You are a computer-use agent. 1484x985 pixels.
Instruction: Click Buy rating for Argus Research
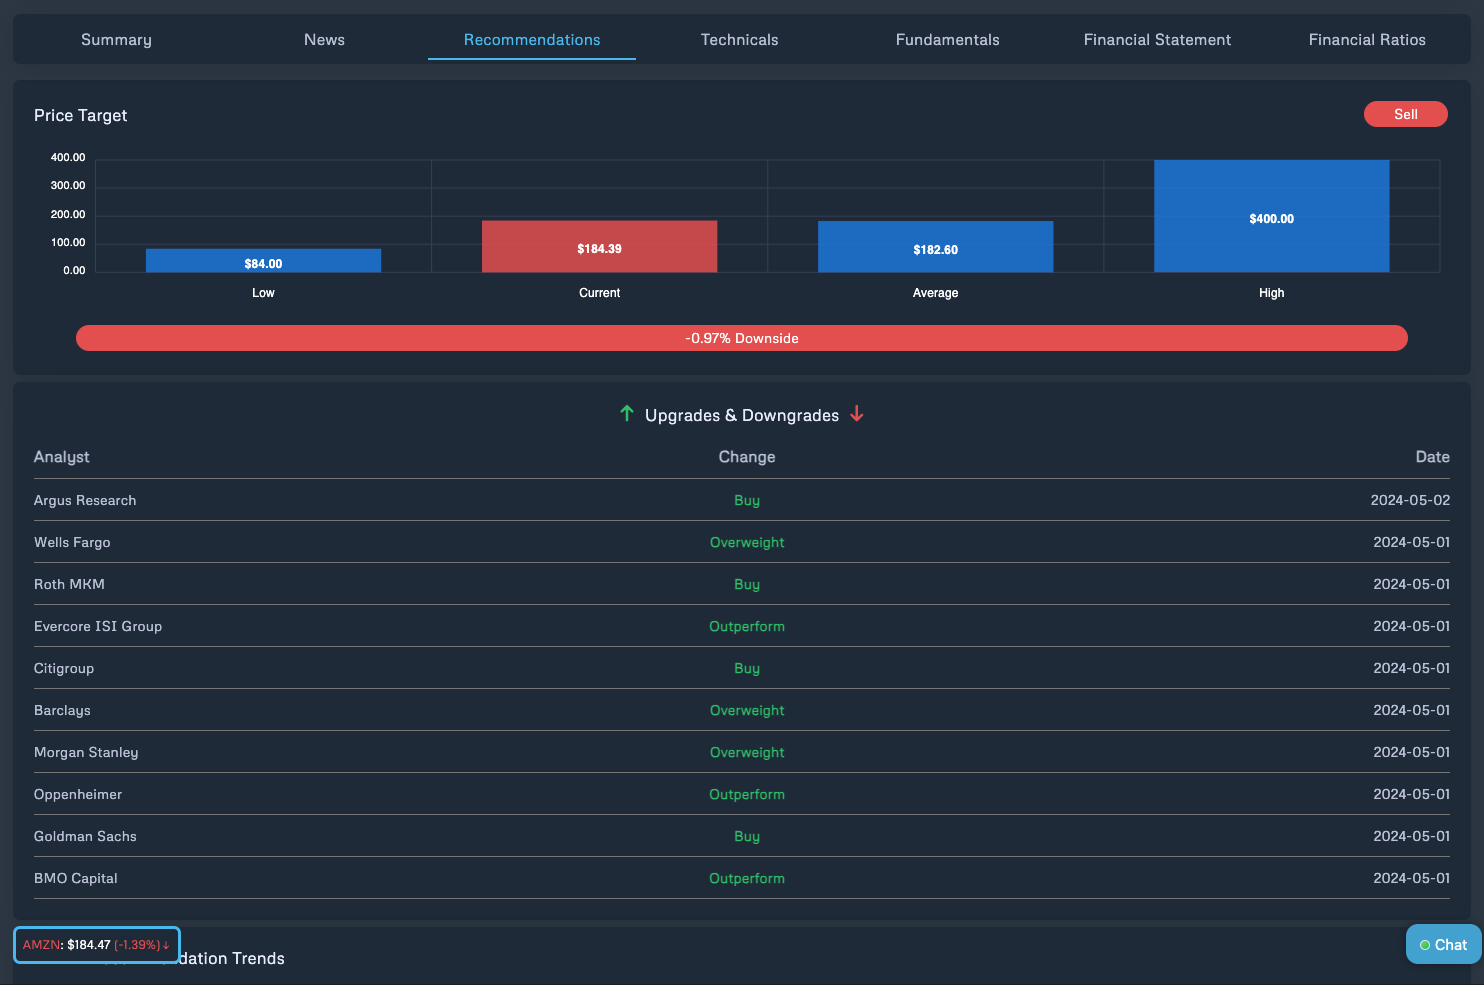coord(747,500)
